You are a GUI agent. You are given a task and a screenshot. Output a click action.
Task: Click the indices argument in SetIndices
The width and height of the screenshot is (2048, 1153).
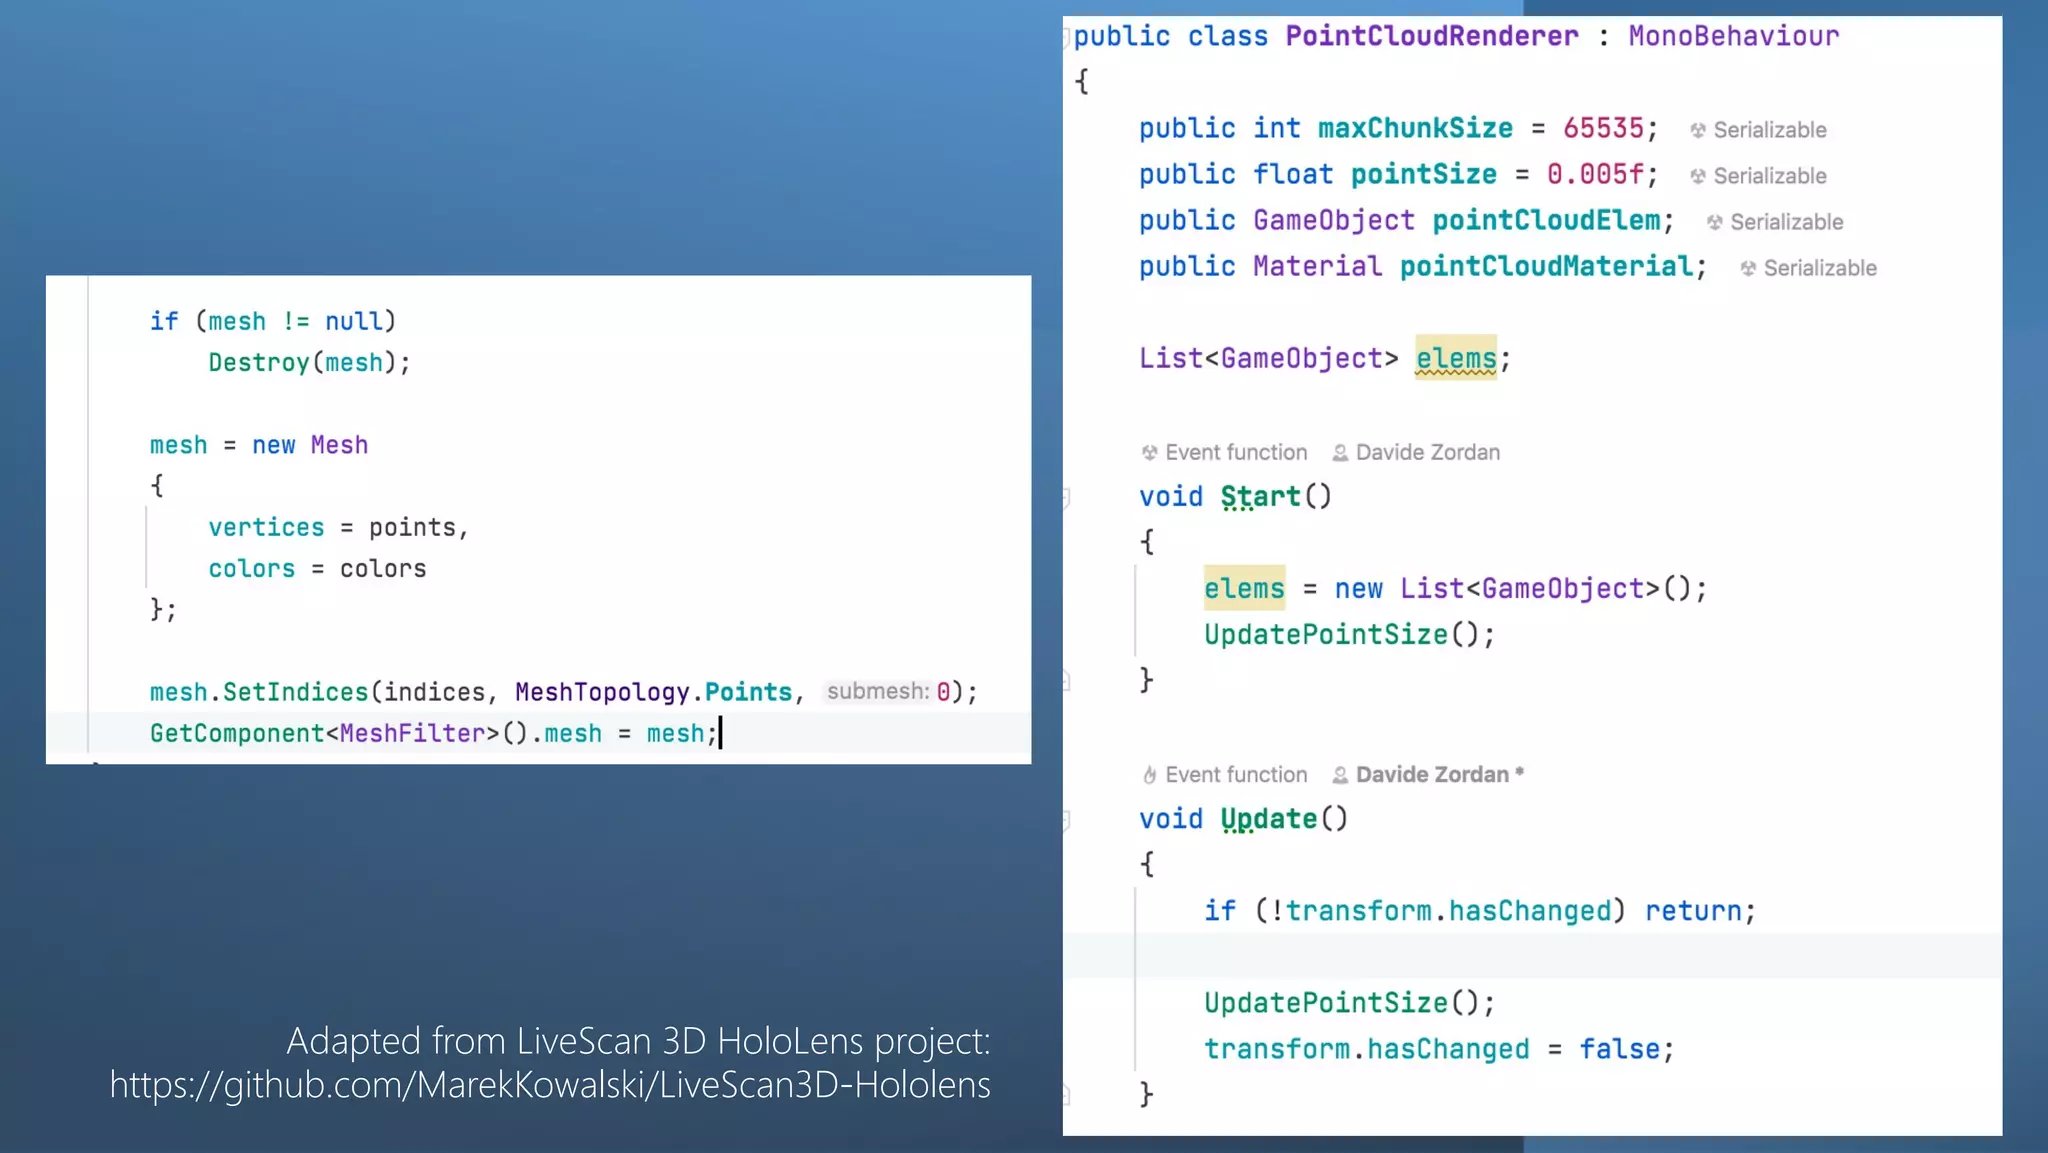[x=434, y=692]
